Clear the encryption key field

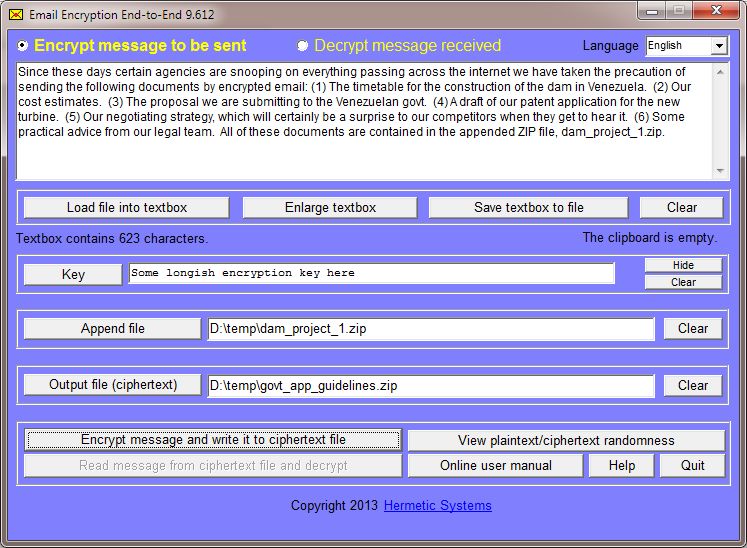(x=683, y=282)
